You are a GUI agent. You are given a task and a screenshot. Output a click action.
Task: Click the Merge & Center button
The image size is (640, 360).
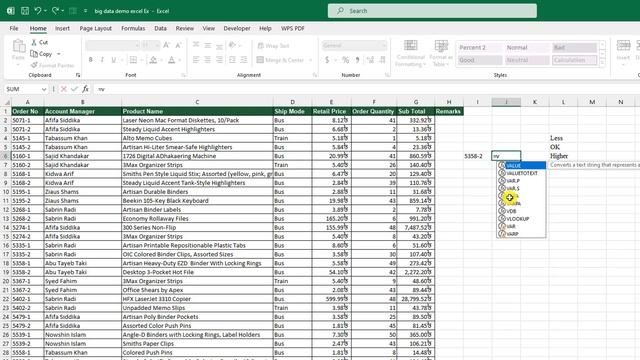tap(280, 60)
